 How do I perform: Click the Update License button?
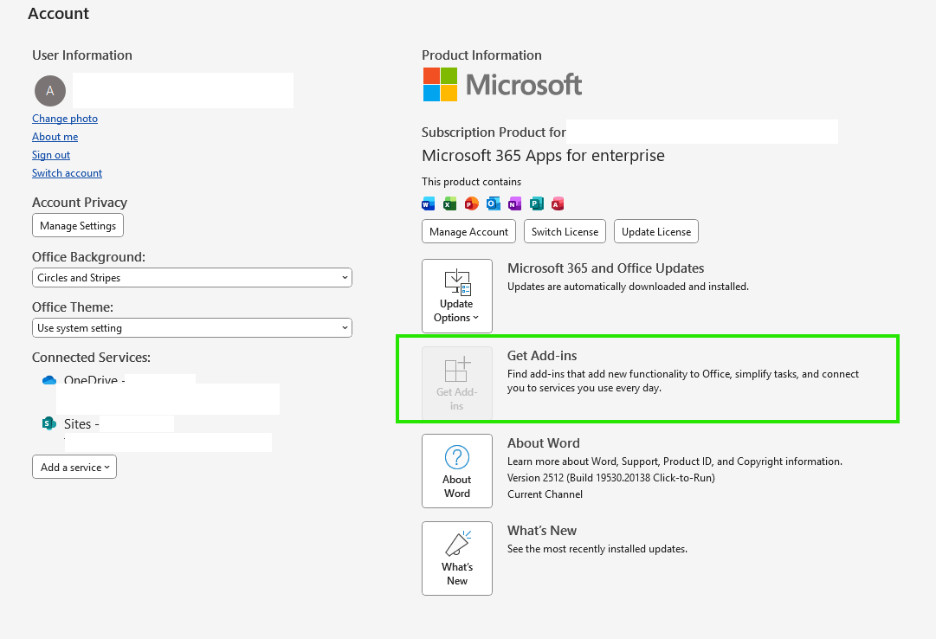(x=657, y=232)
